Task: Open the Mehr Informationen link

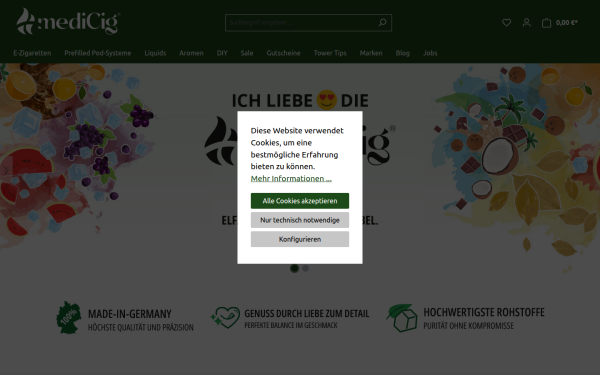Action: pos(291,178)
